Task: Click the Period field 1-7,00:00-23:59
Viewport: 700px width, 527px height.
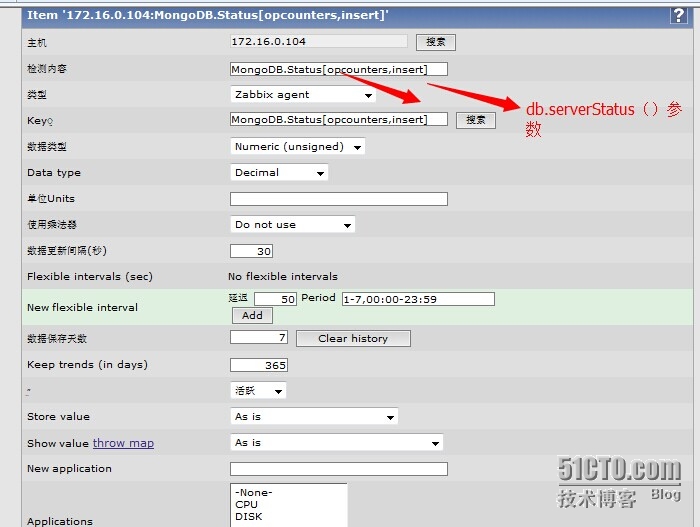Action: (418, 299)
